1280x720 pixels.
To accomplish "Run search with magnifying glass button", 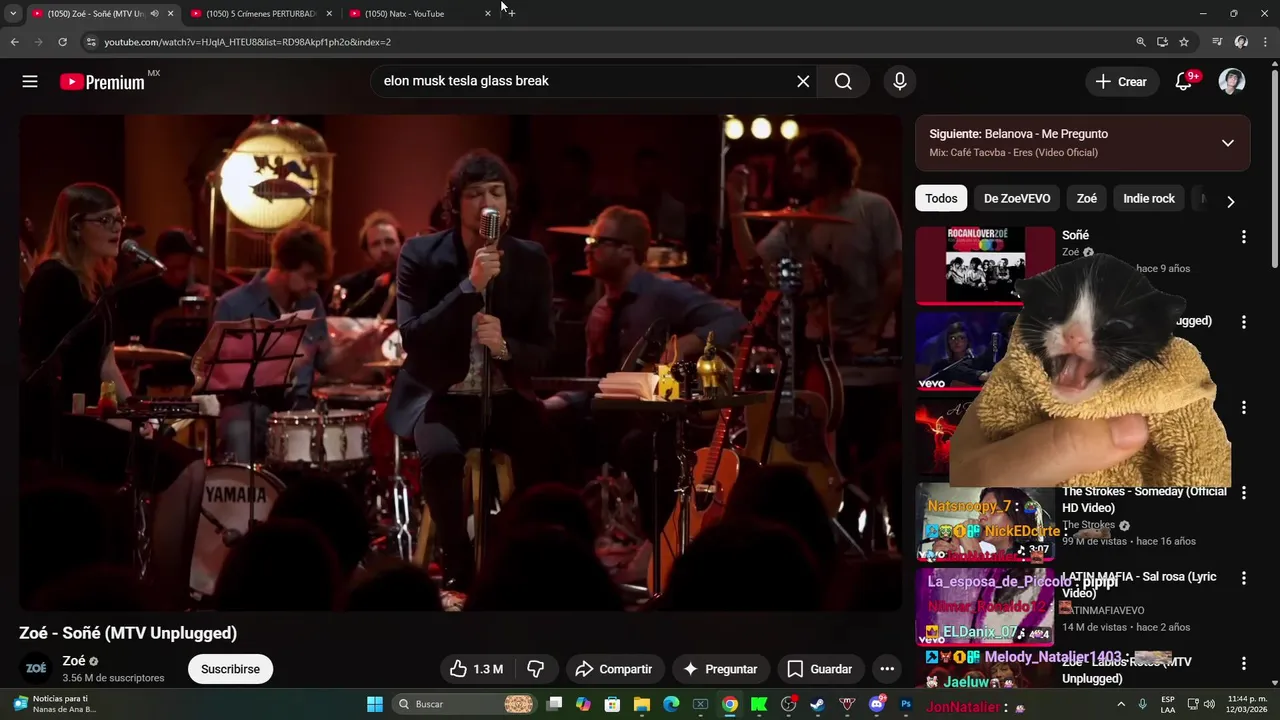I will coord(843,82).
